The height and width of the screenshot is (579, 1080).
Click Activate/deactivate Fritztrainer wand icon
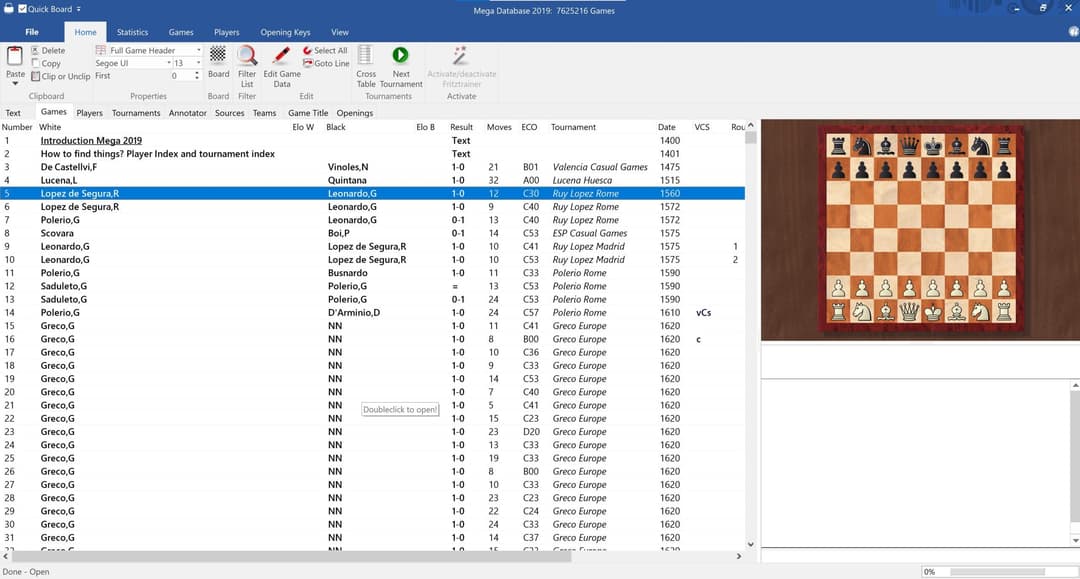pos(460,55)
